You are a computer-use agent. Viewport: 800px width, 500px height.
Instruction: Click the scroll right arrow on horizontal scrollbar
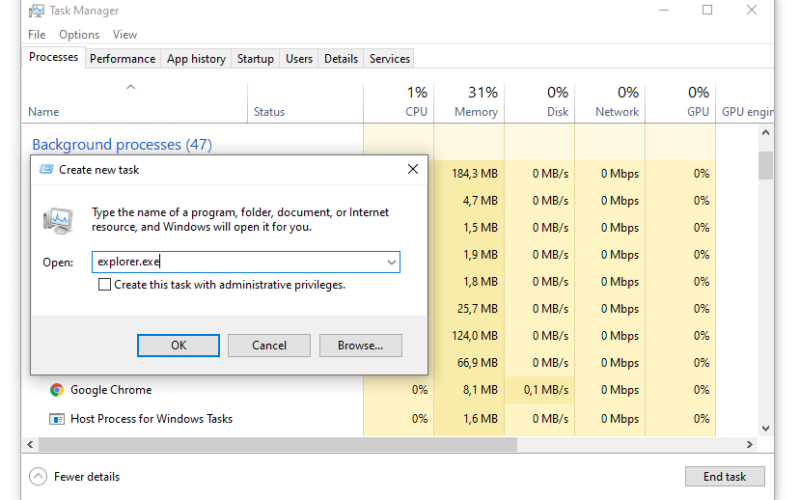tap(749, 444)
